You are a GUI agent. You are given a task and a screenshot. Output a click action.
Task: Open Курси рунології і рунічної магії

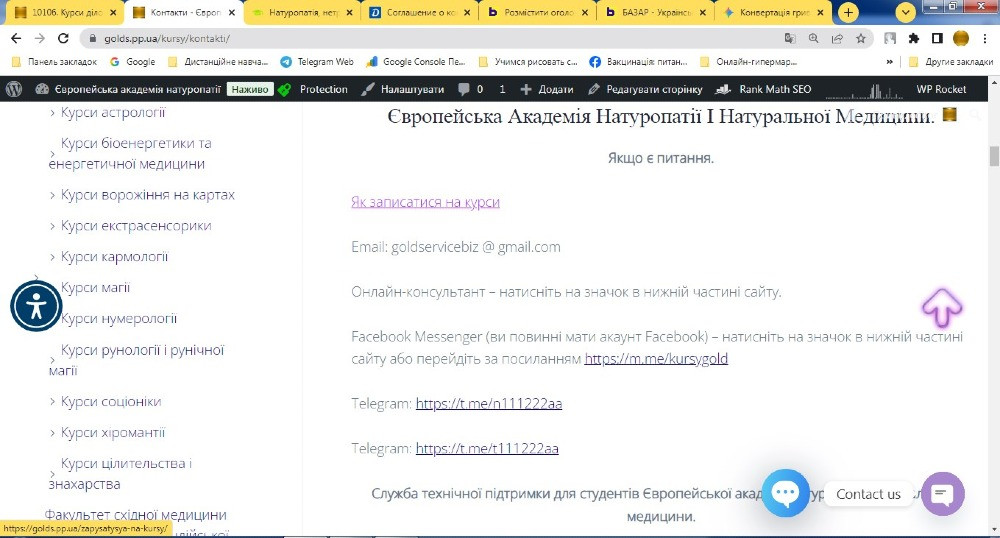(136, 360)
